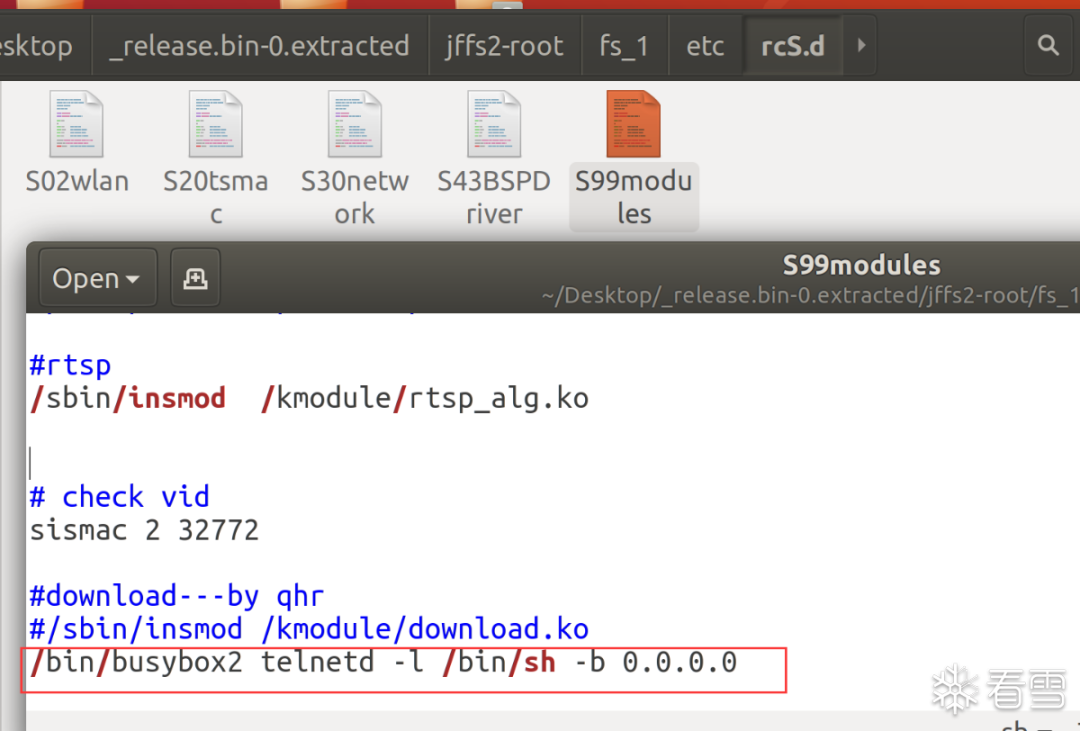
Task: Click the S02wlan file name label
Action: [x=77, y=181]
